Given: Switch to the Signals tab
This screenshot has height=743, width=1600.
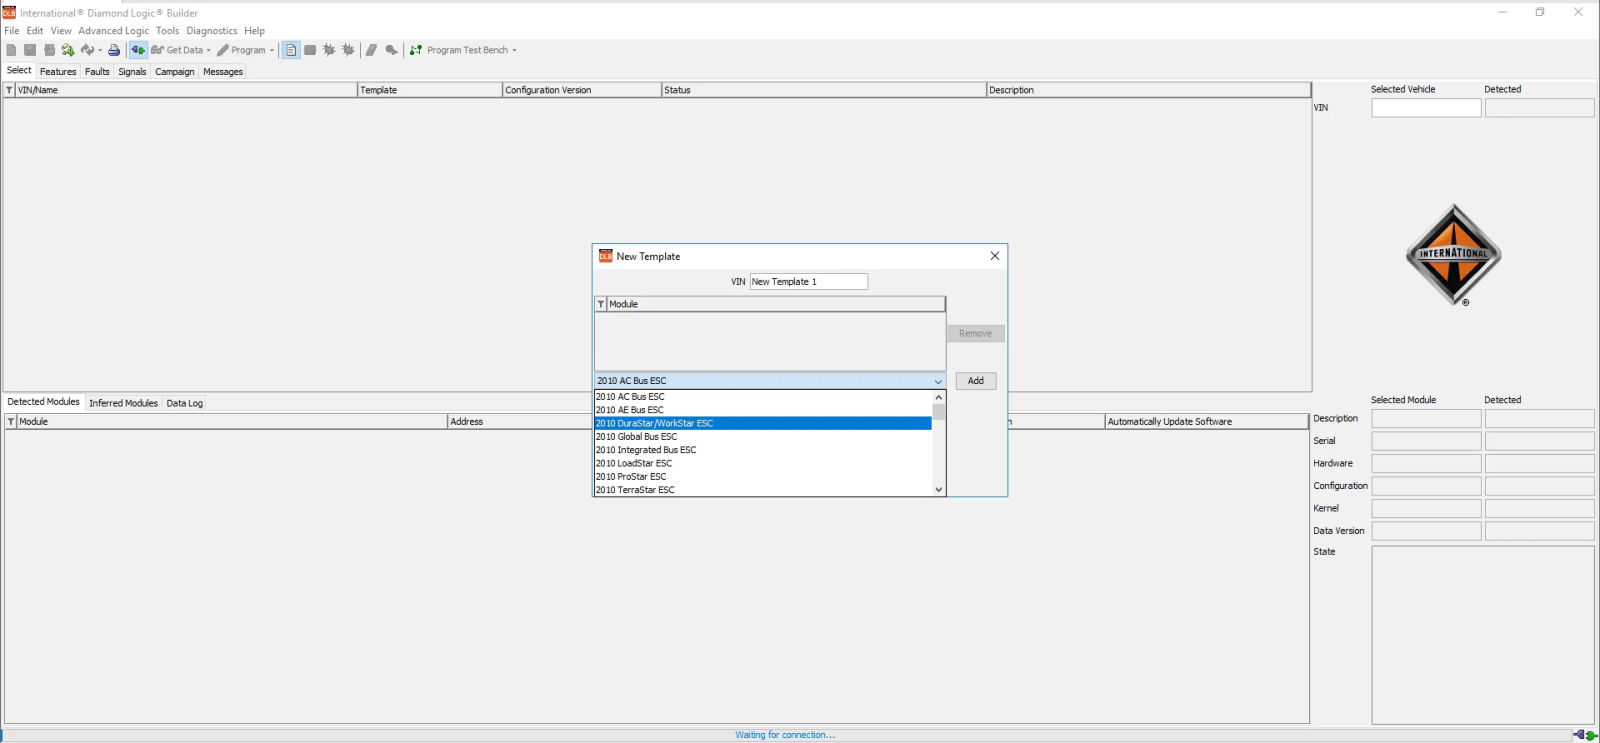Looking at the screenshot, I should point(132,72).
